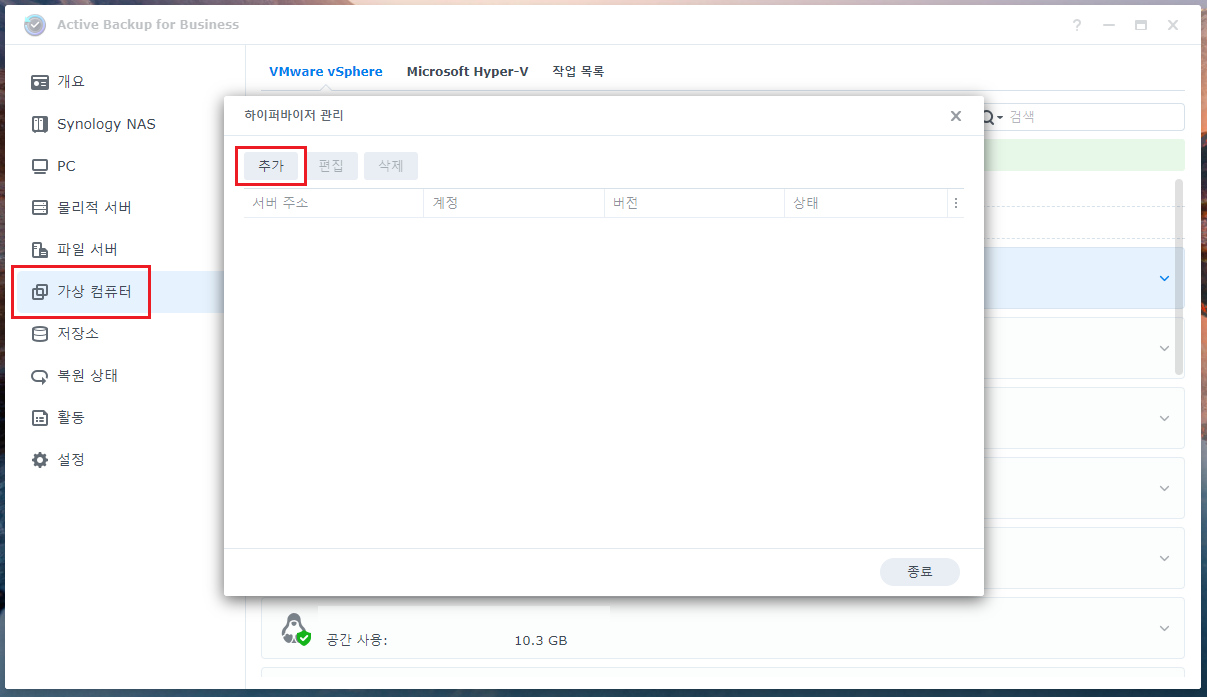Open the column options three-dot menu
Screen dimensions: 1208x697
pyautogui.click(x=956, y=203)
